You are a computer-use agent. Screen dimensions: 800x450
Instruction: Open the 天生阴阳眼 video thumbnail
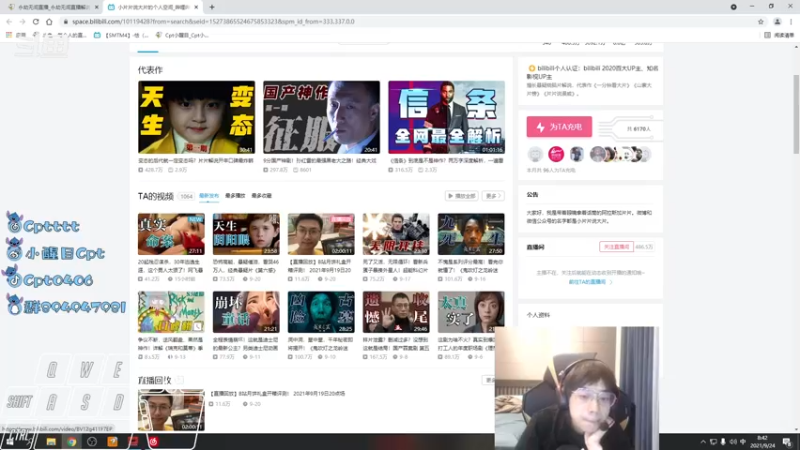(246, 234)
